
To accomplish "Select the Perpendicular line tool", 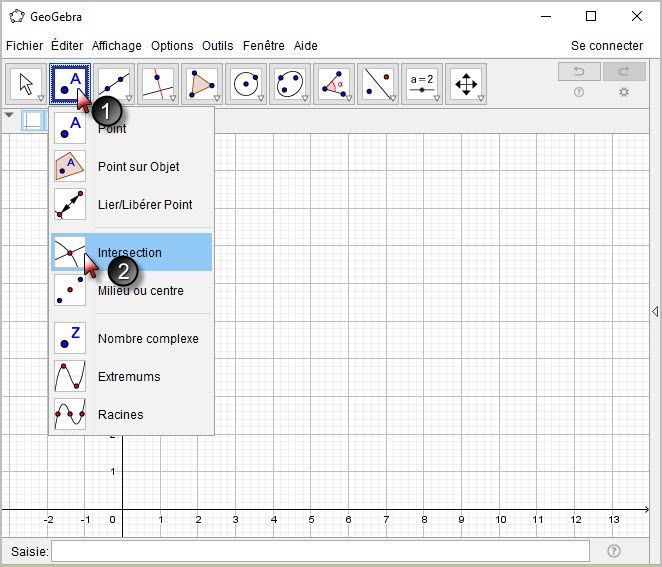I will [158, 84].
